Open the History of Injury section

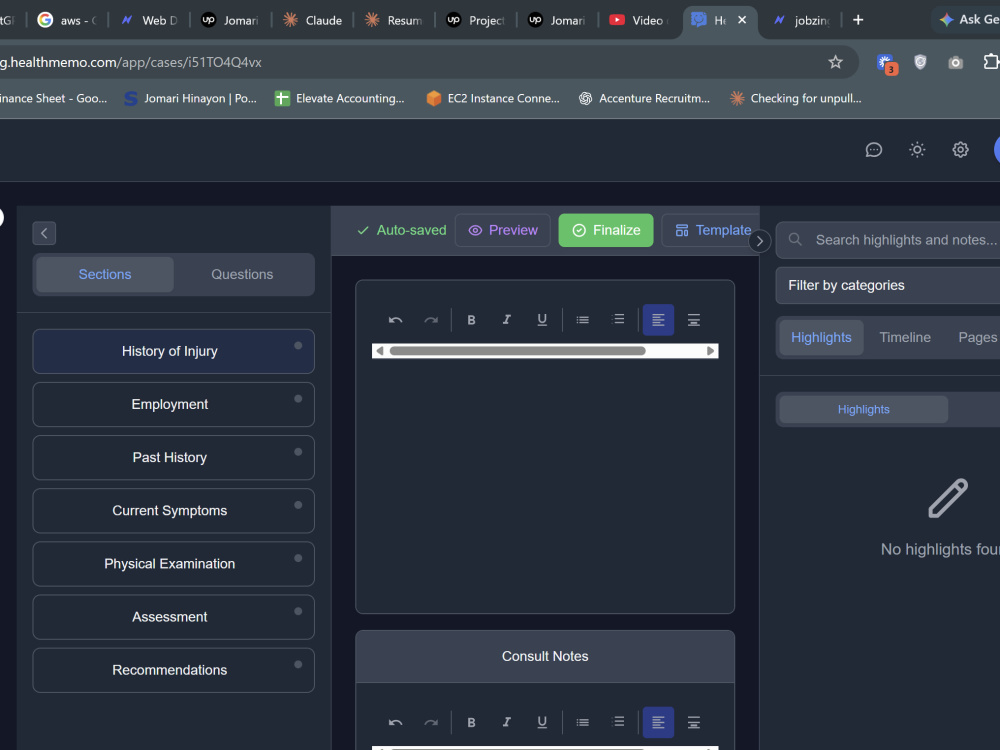point(173,351)
